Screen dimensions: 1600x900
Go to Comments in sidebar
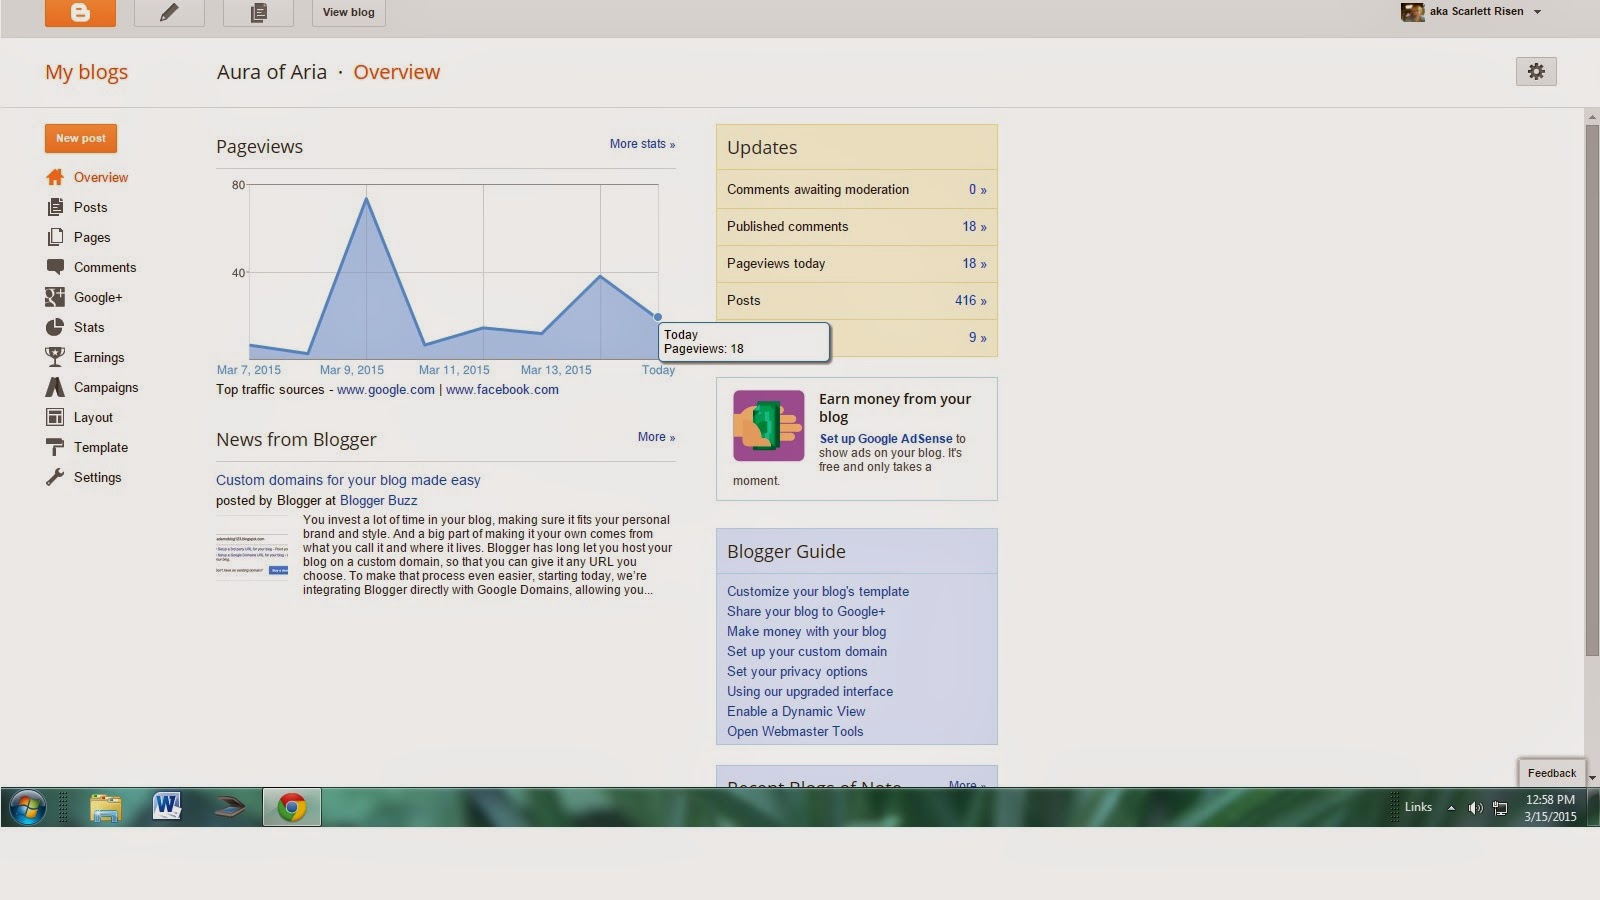105,267
